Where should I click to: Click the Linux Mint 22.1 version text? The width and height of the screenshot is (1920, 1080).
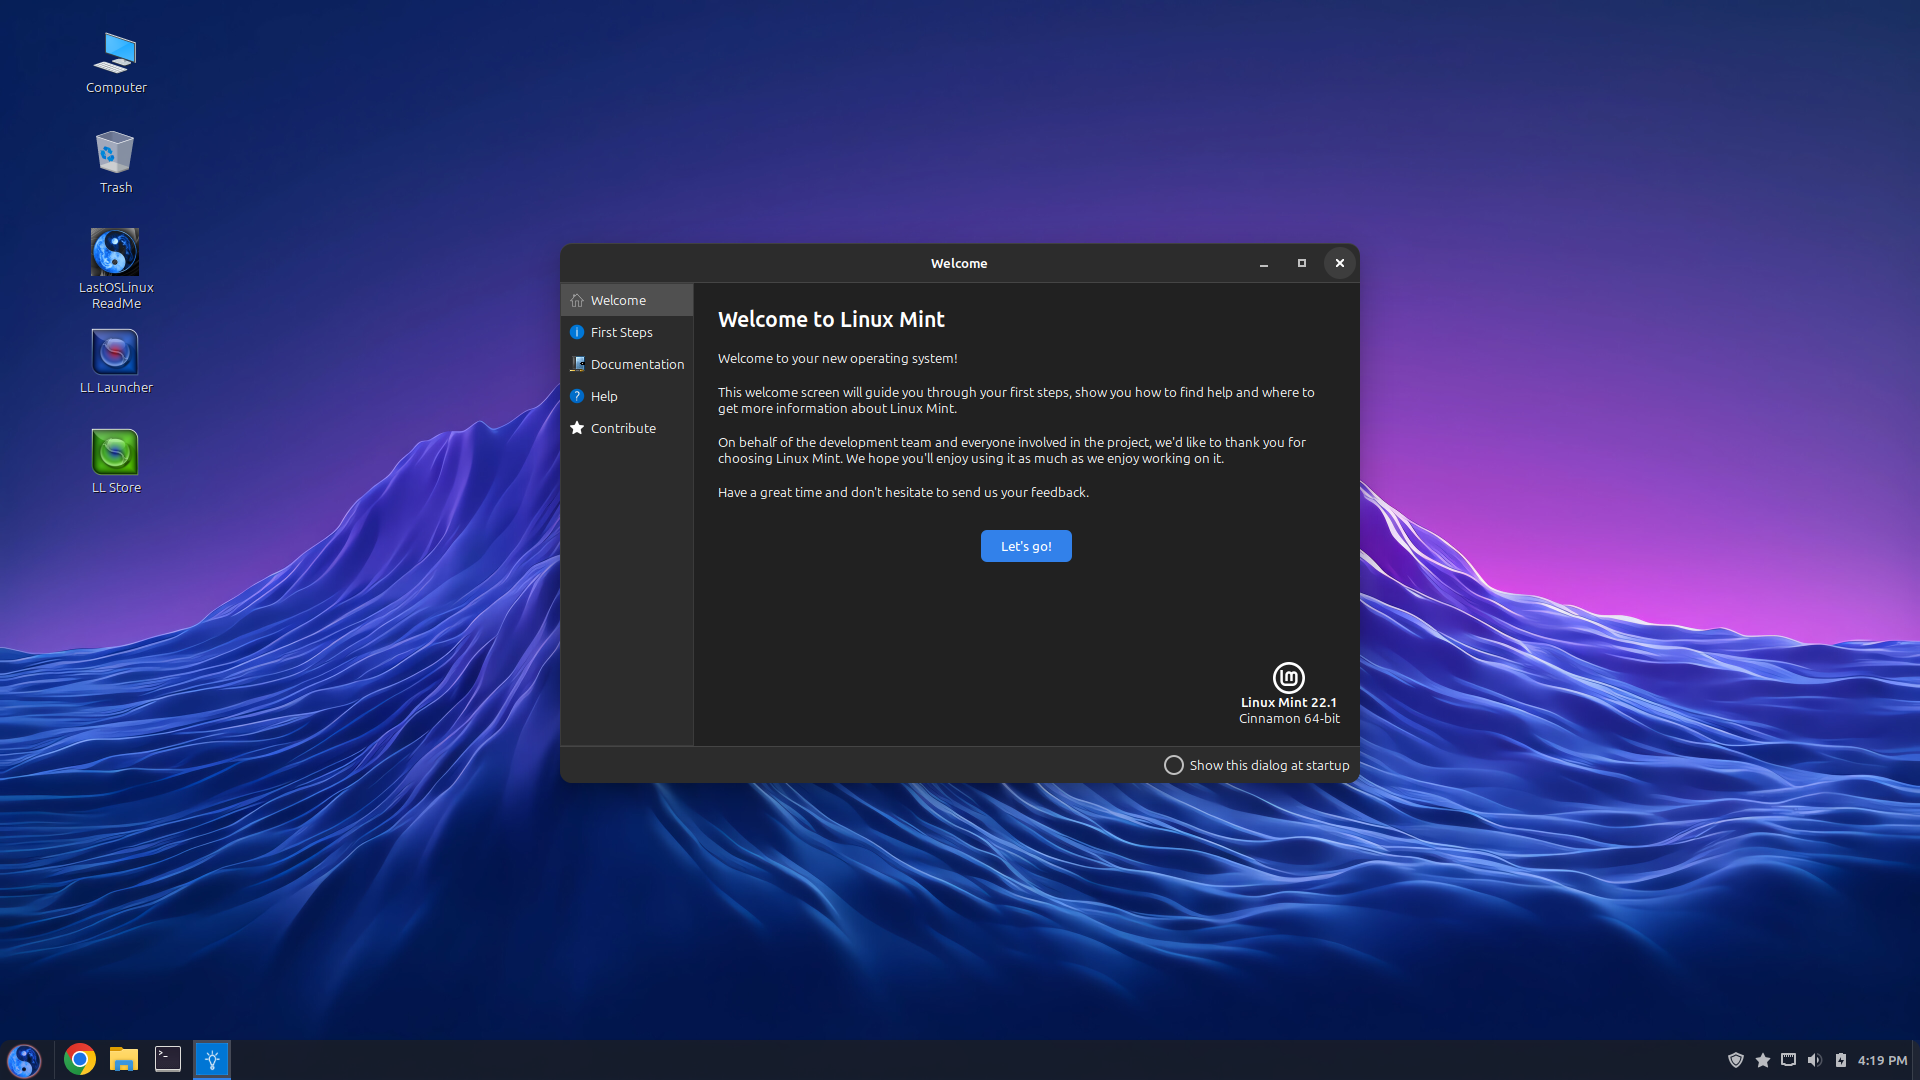point(1289,702)
